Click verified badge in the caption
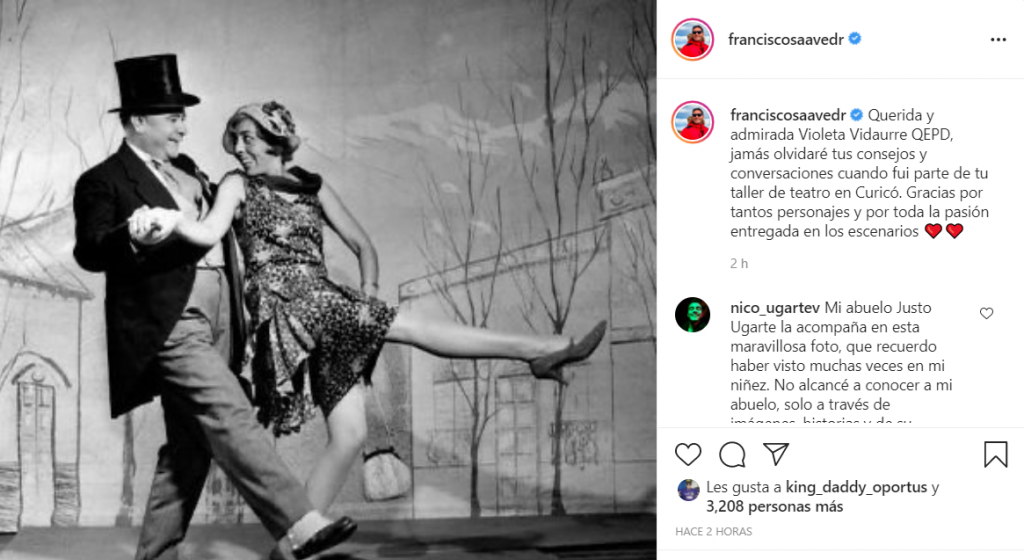Screen dimensions: 1024x560 [x=856, y=115]
